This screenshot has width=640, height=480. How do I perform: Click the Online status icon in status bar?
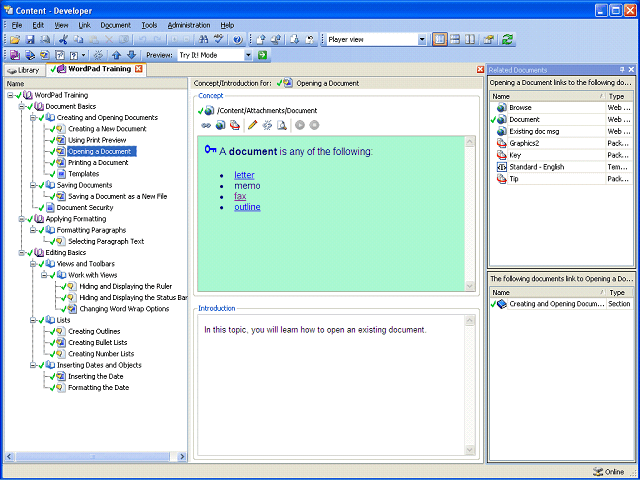pyautogui.click(x=598, y=471)
